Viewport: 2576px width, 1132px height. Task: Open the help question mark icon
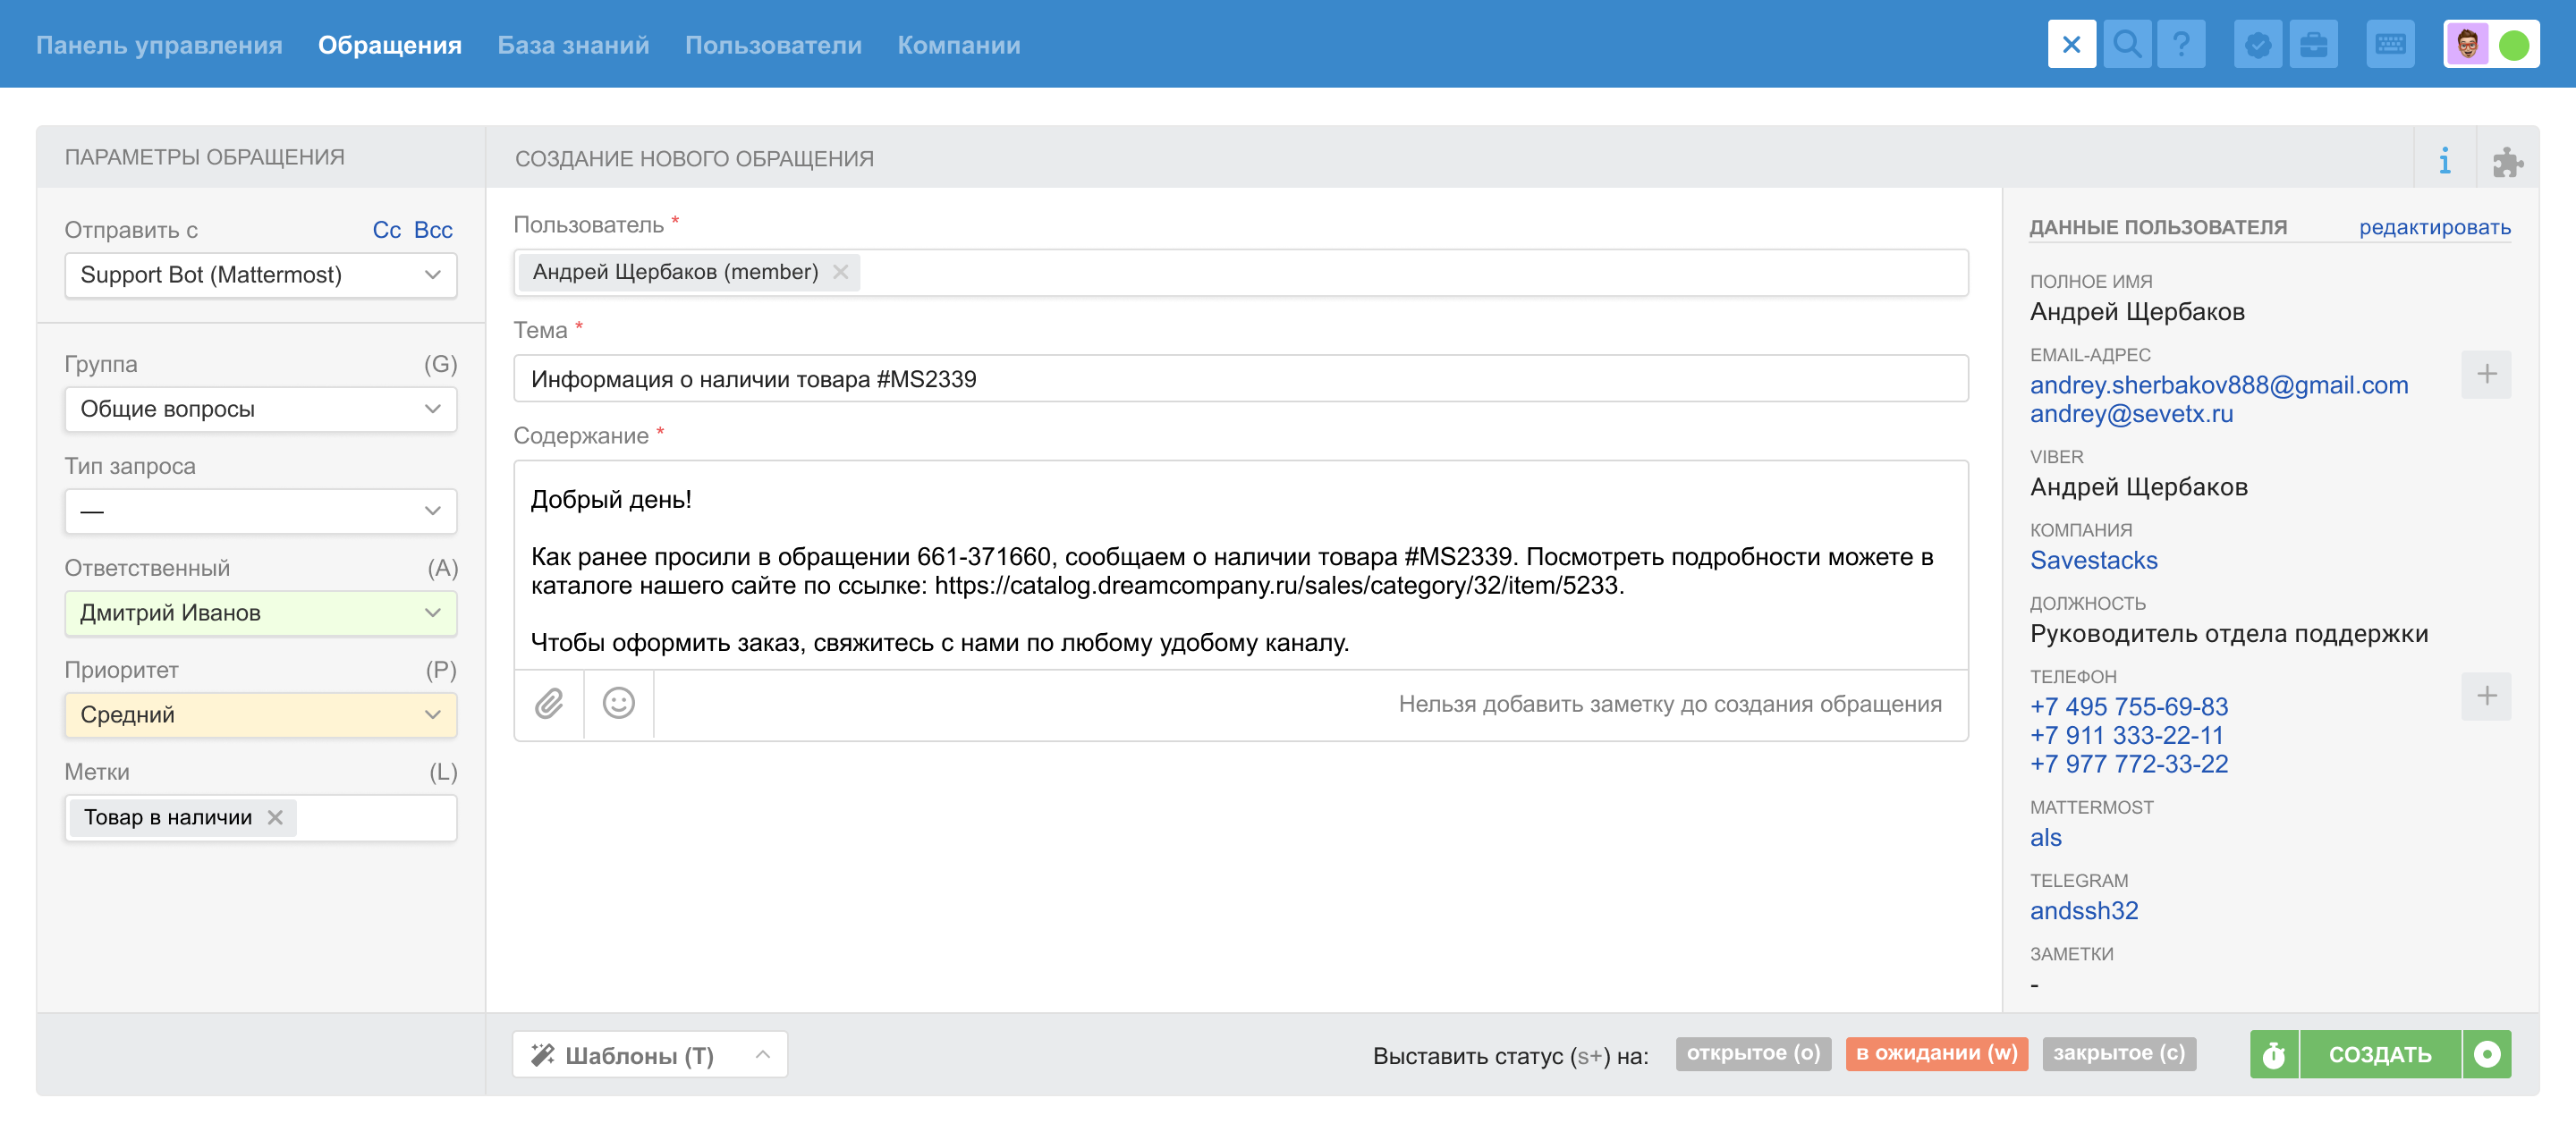point(2181,45)
